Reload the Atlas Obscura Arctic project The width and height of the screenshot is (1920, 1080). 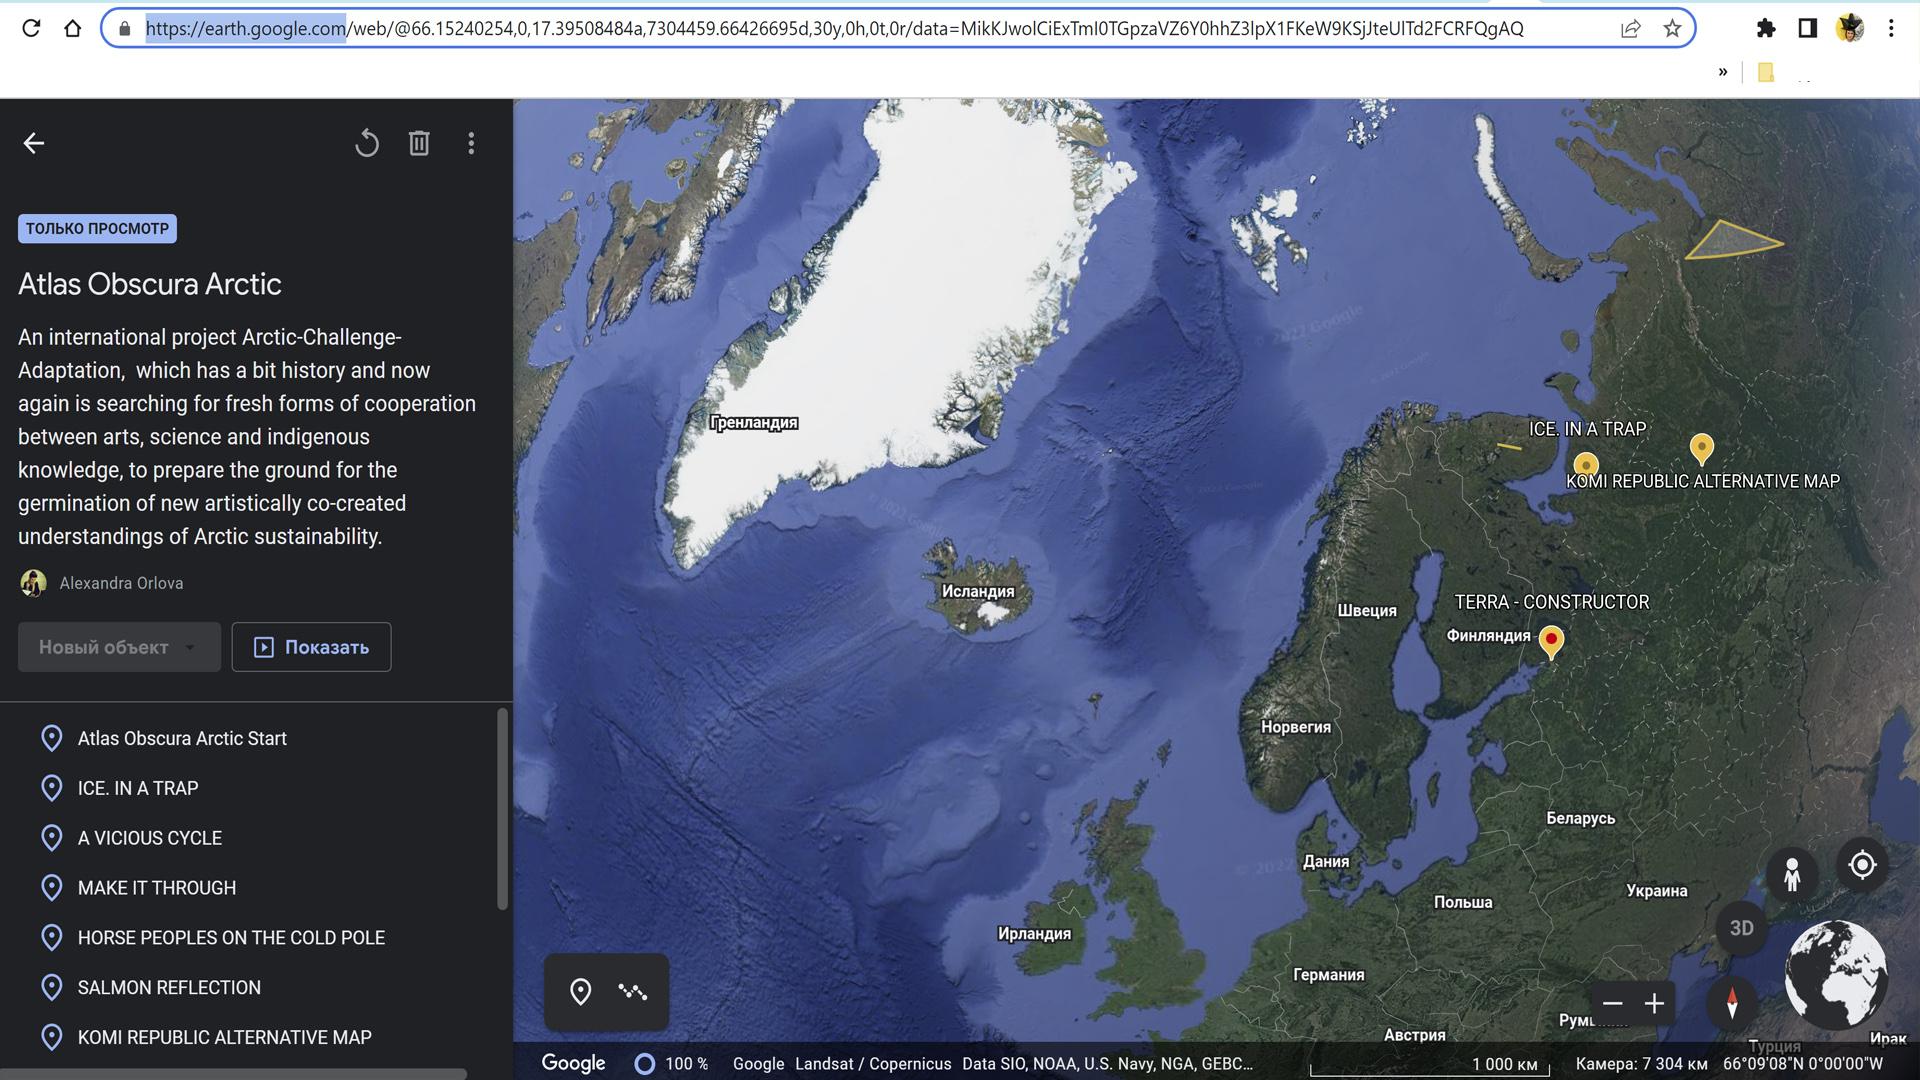[x=367, y=144]
